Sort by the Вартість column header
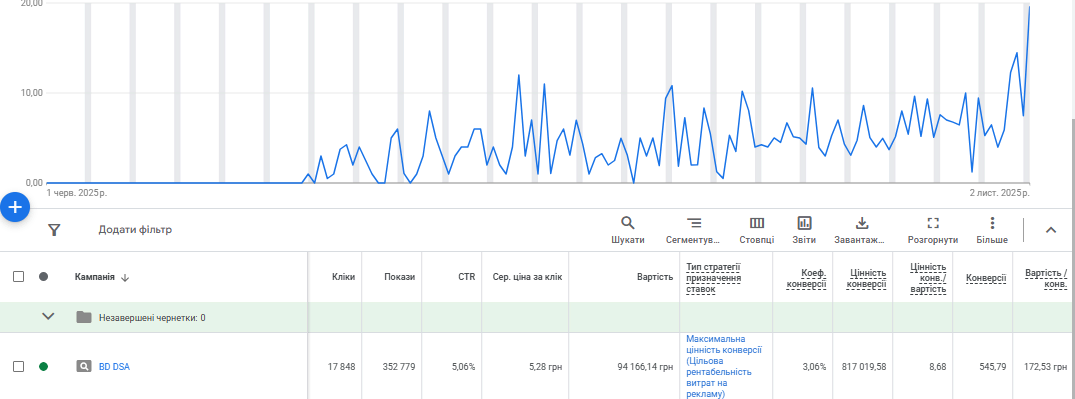The height and width of the screenshot is (399, 1075). point(655,277)
